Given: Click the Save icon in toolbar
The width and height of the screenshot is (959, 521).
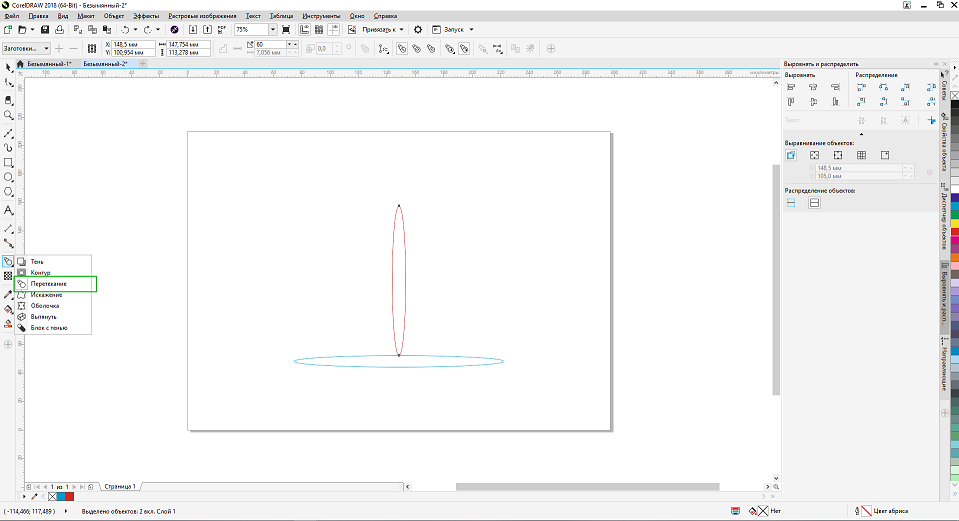Looking at the screenshot, I should (45, 29).
